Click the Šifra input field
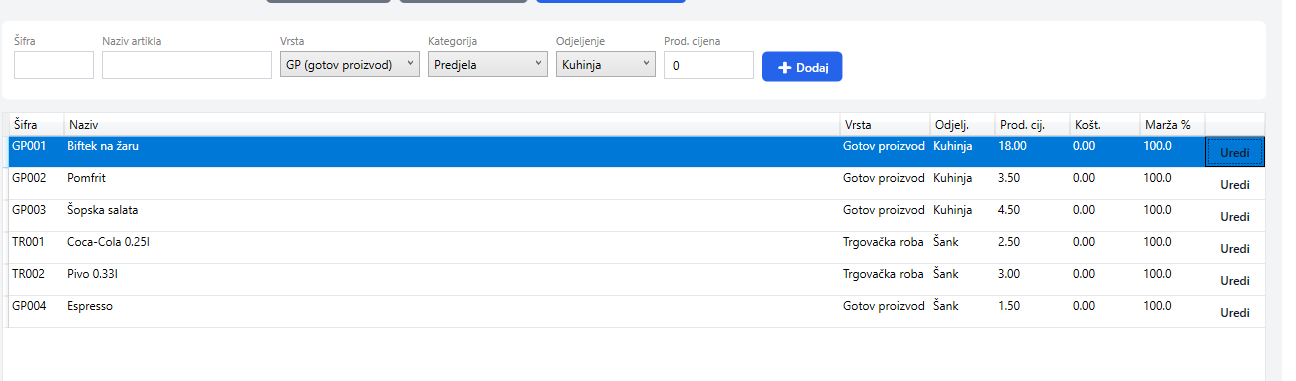1296x381 pixels. coord(54,65)
